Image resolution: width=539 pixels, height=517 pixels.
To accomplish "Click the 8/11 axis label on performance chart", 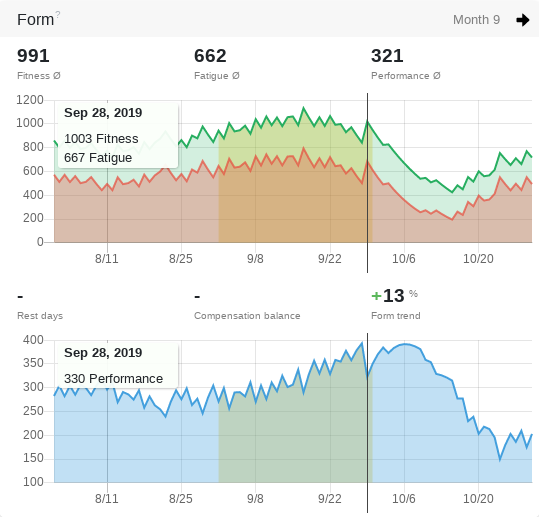I will pos(107,498).
